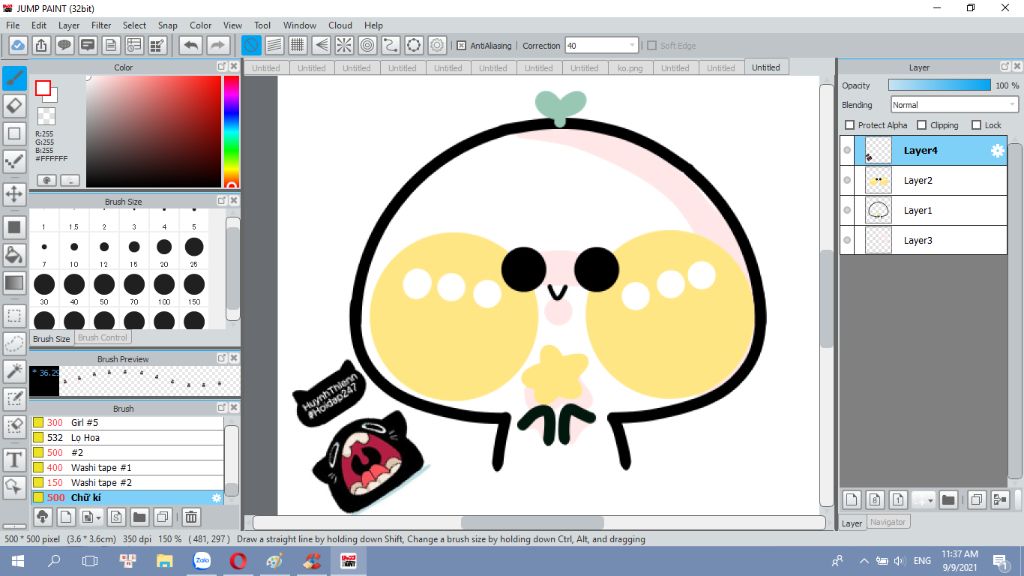Turn snap off with the blue icon
This screenshot has height=576, width=1024.
click(x=251, y=45)
